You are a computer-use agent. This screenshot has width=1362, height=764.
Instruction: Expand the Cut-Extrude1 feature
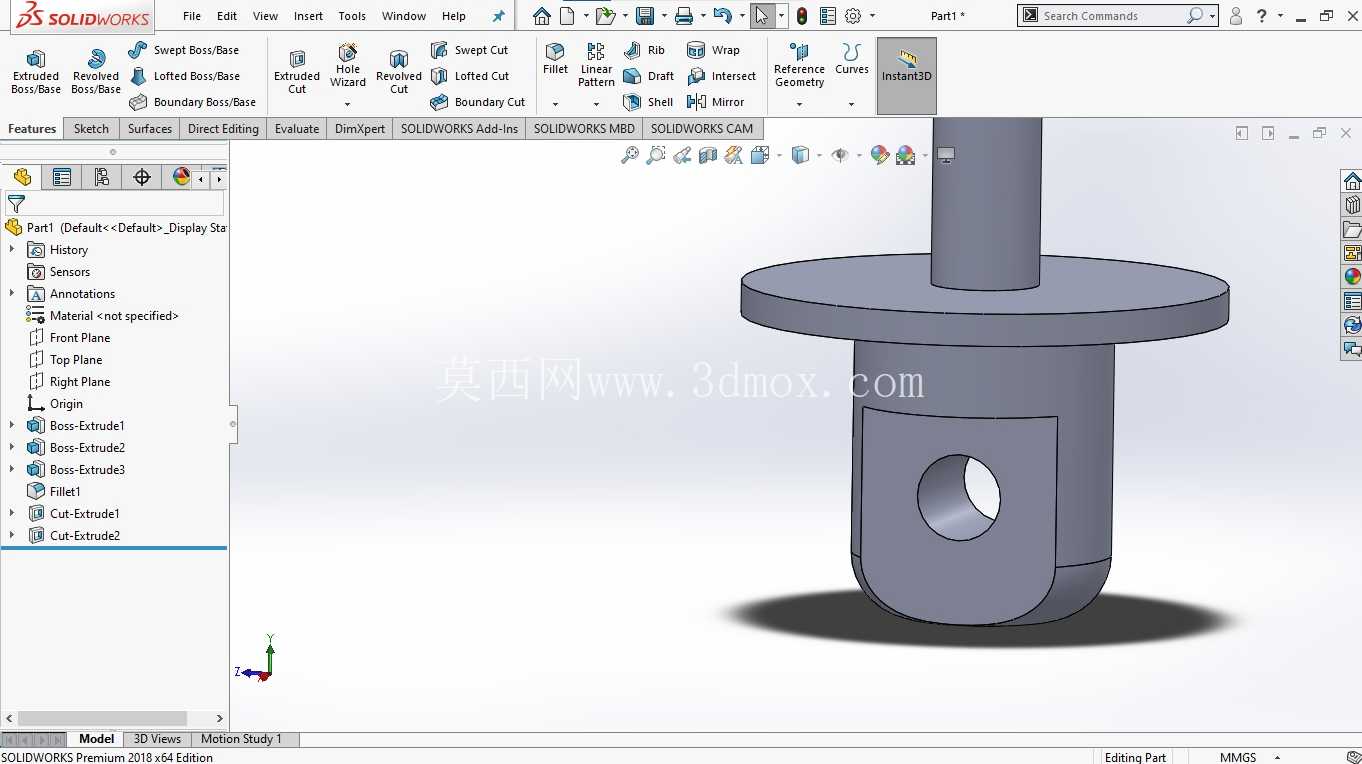click(x=12, y=513)
